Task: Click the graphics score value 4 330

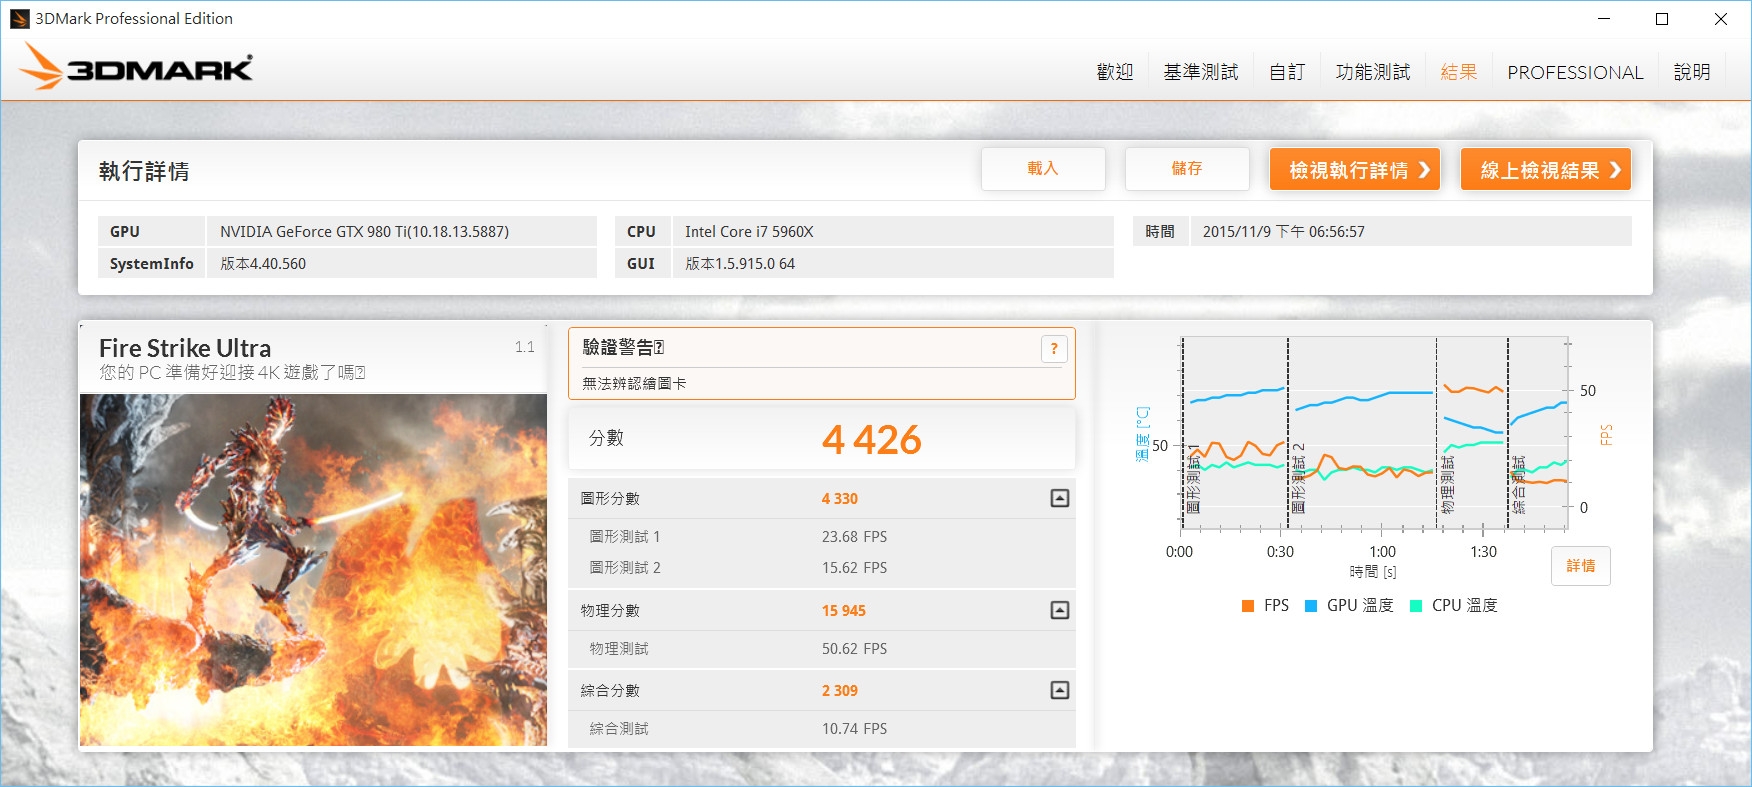Action: [x=840, y=499]
